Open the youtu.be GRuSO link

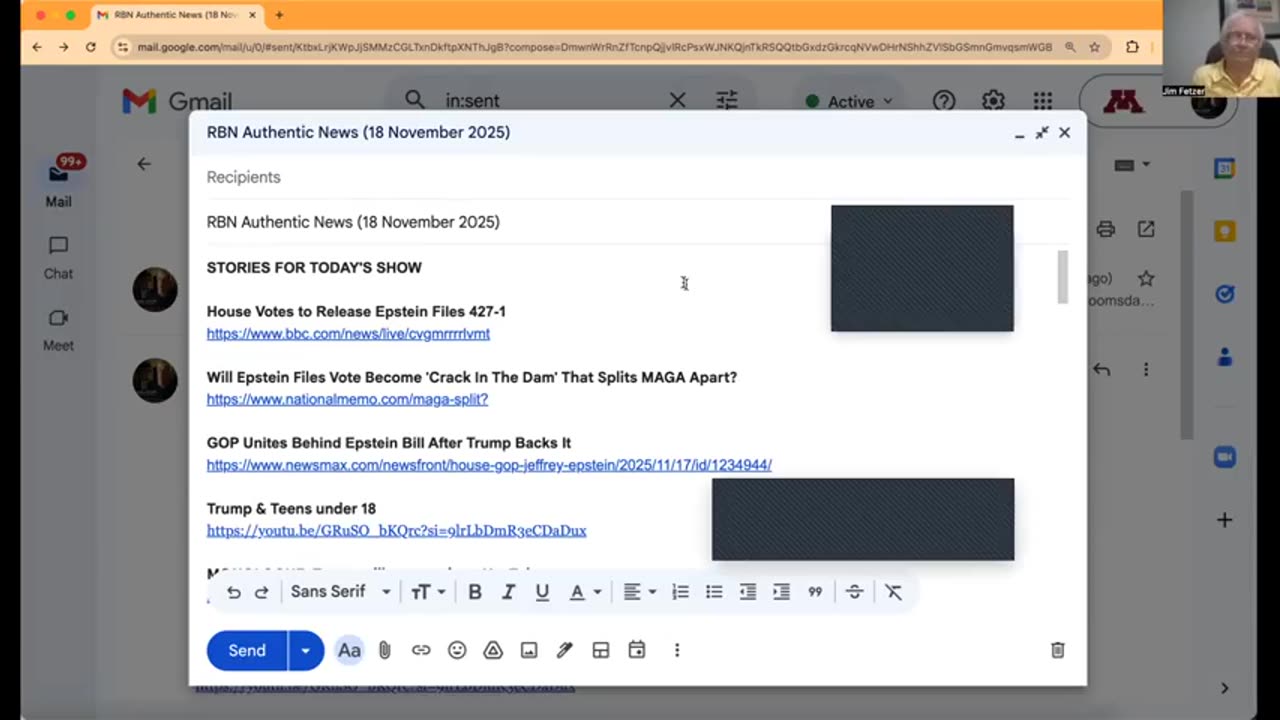(396, 531)
